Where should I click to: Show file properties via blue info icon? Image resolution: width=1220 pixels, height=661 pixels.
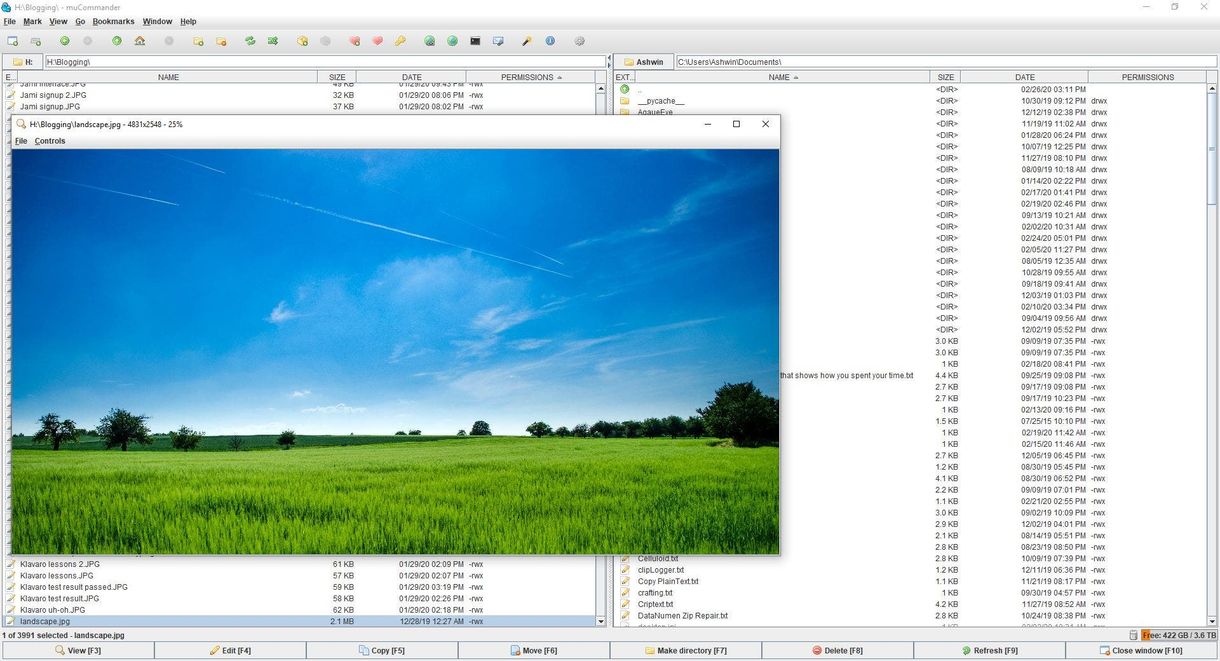point(550,41)
